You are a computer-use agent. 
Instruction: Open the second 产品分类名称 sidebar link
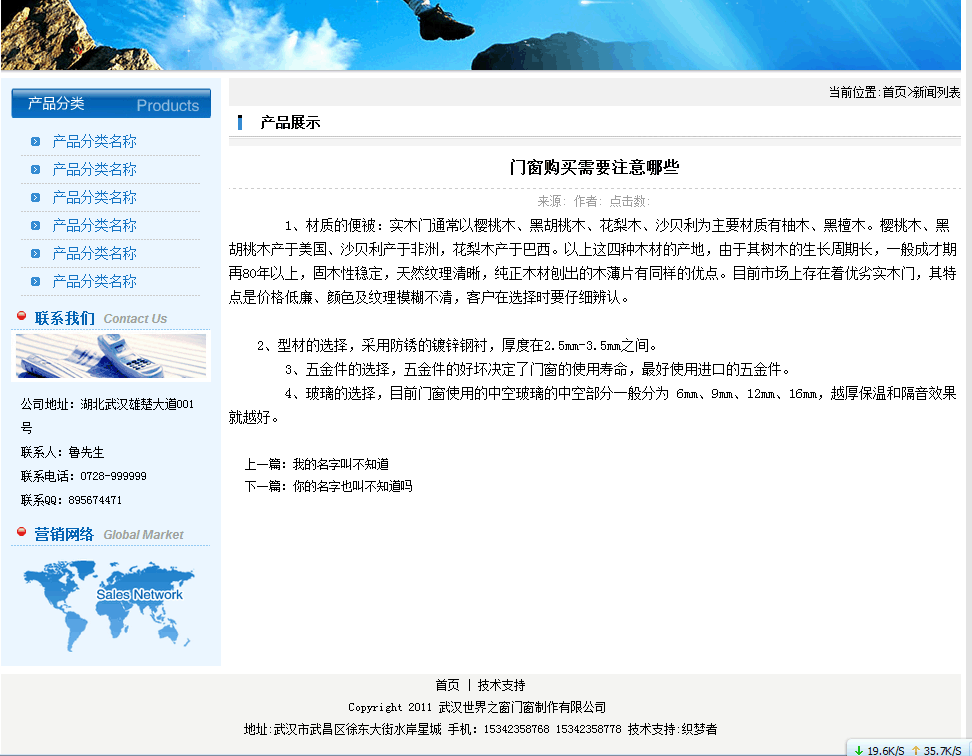(94, 170)
